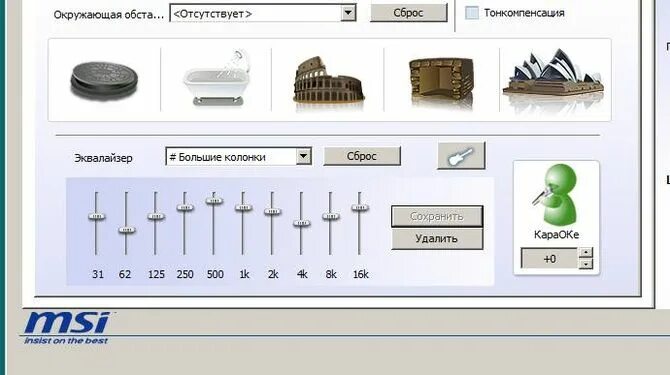
Task: Select the bathroom bathtub environment icon
Action: tap(217, 78)
